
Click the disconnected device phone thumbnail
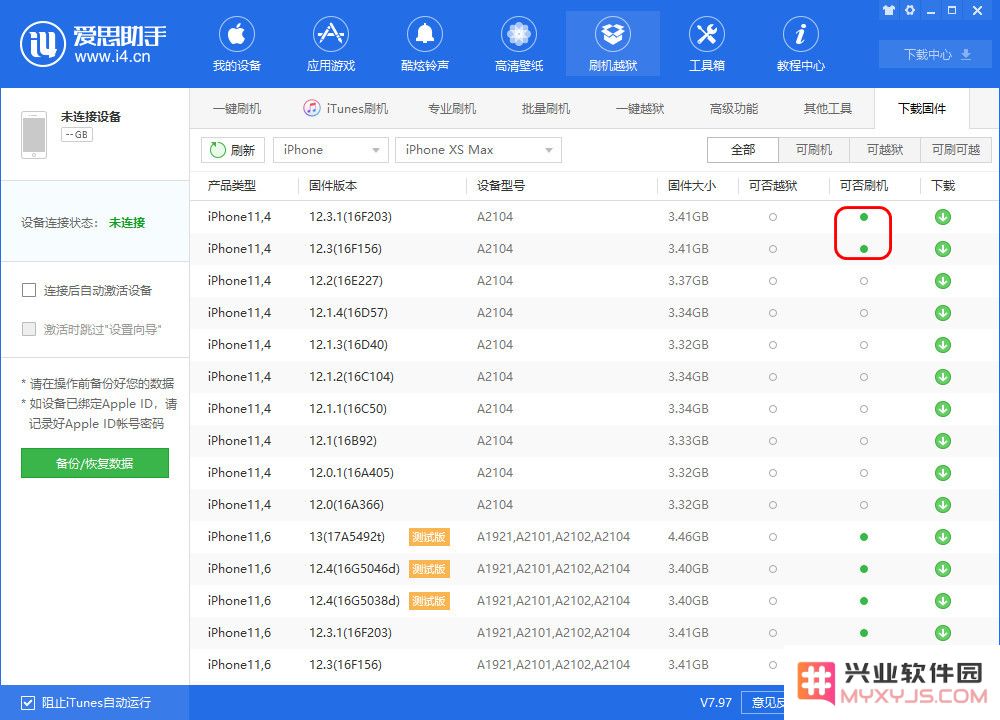[34, 135]
